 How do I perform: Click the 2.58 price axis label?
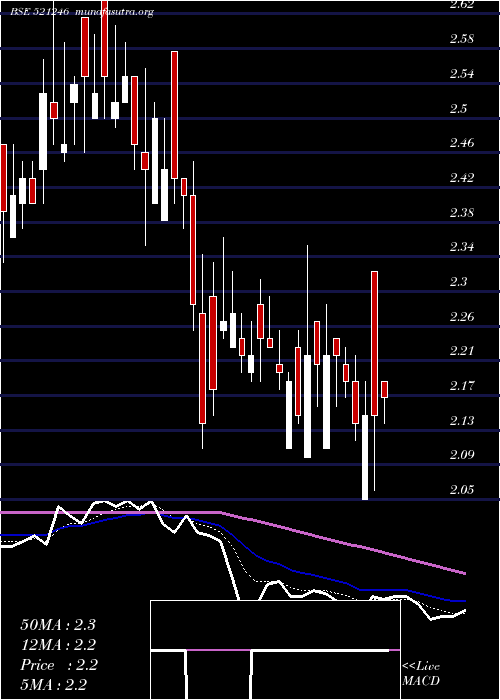click(462, 38)
